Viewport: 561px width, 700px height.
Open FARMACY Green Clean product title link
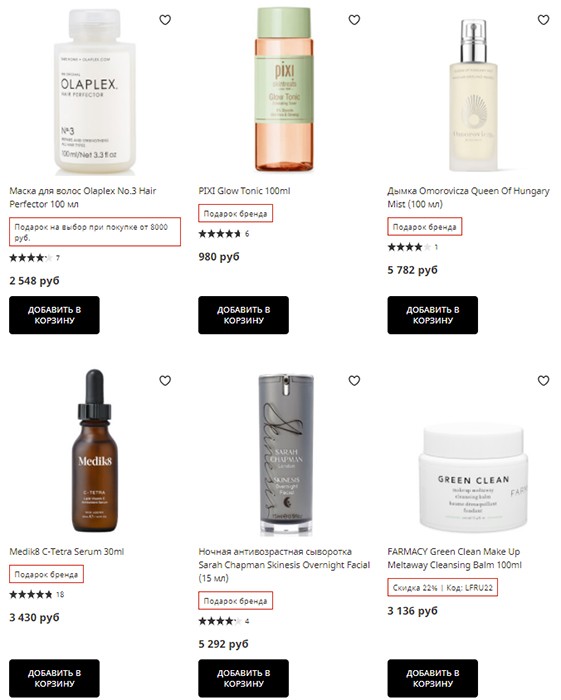tap(454, 558)
